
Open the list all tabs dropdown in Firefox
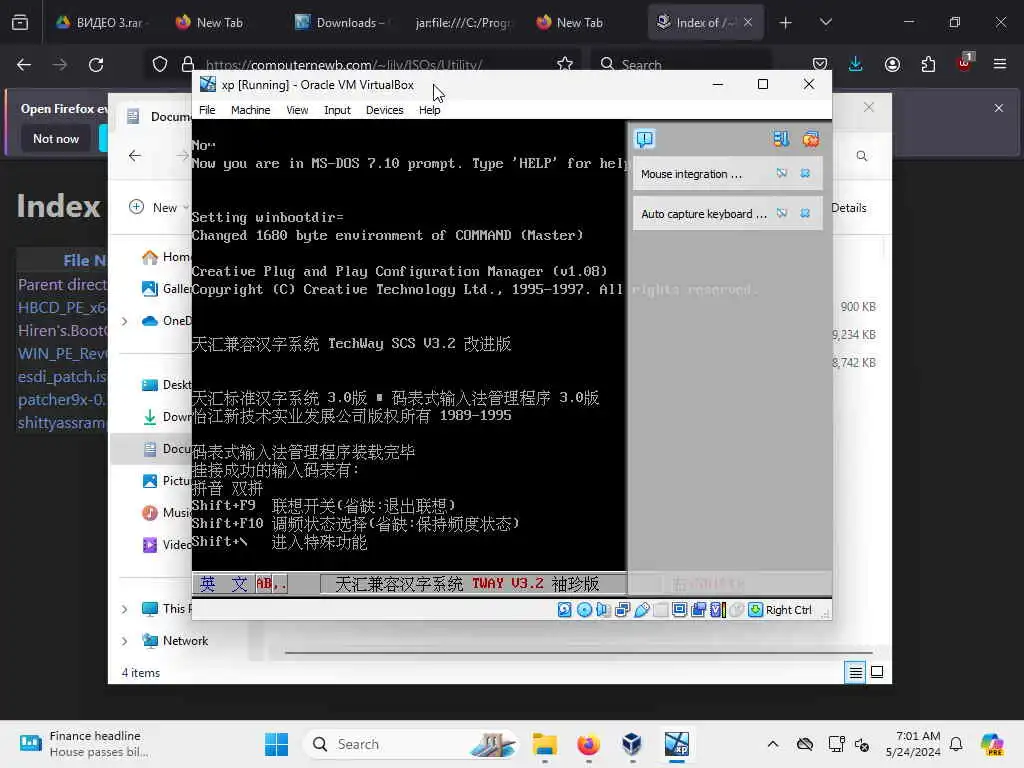[826, 22]
